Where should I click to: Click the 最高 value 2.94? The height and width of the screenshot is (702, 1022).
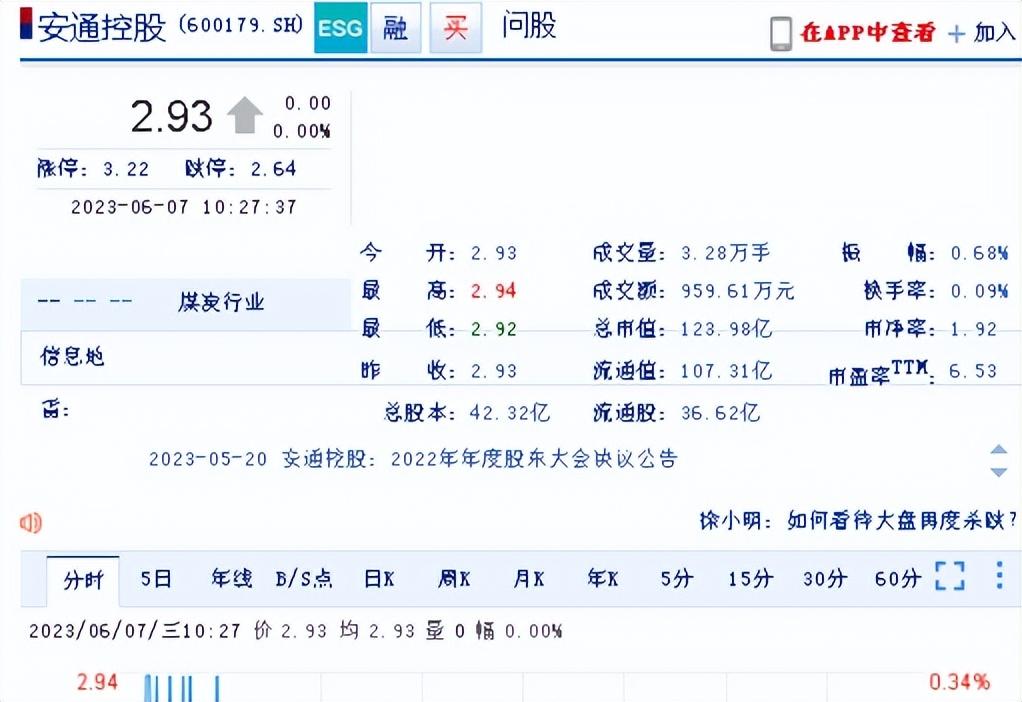494,291
